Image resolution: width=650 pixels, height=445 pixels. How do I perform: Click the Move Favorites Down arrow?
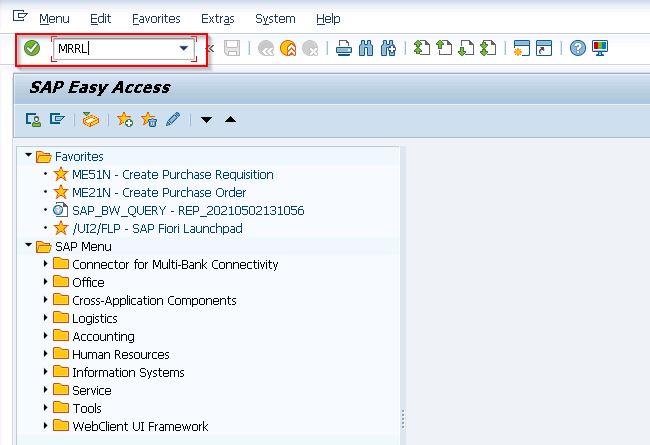click(x=206, y=120)
